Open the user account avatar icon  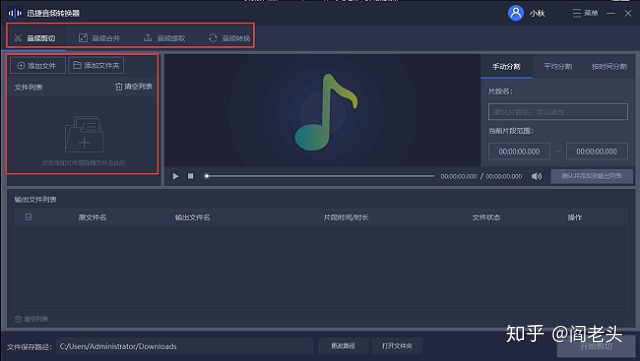(x=516, y=13)
